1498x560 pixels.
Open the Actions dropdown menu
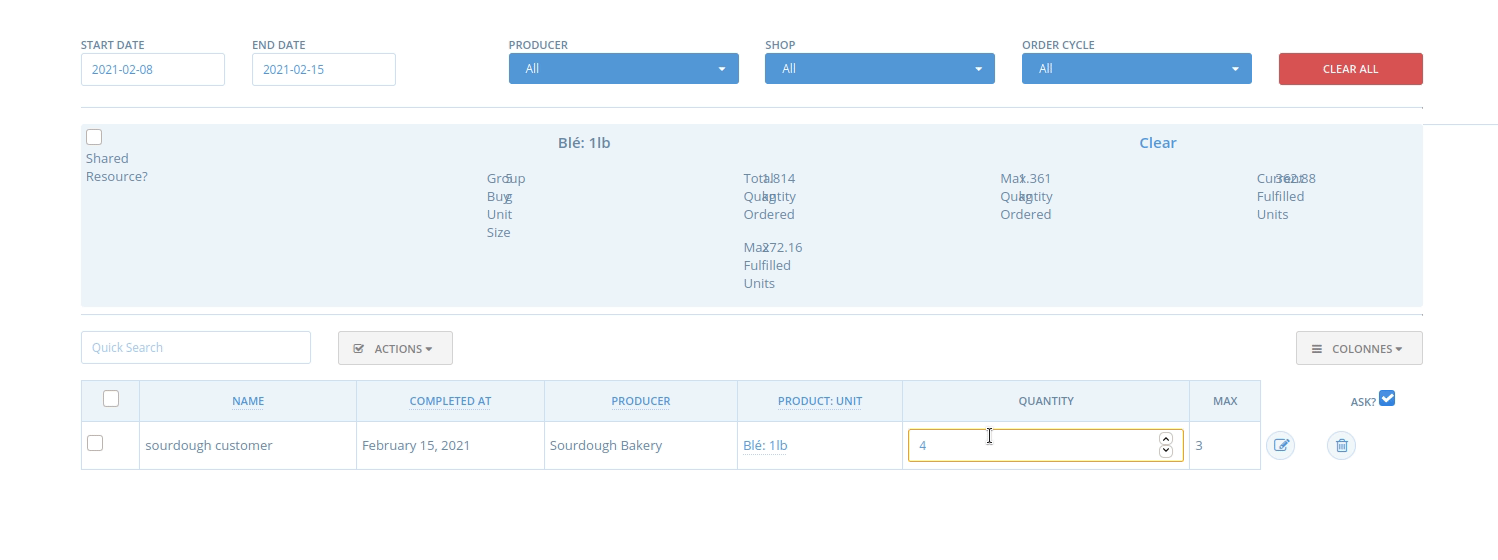coord(395,348)
